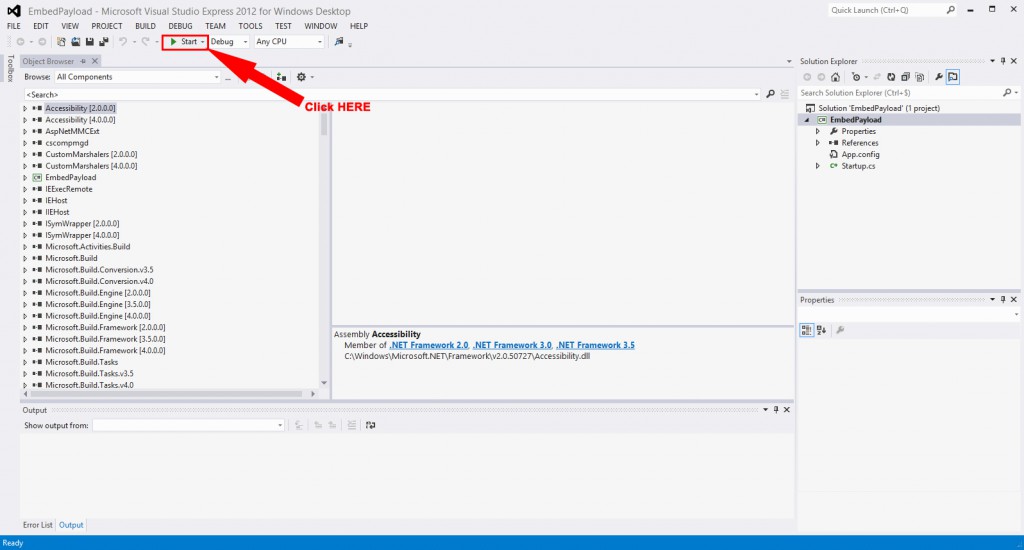Select Microsoft.Build.Tasks.v3.5 in the assembly list
This screenshot has width=1024, height=550.
pos(89,374)
